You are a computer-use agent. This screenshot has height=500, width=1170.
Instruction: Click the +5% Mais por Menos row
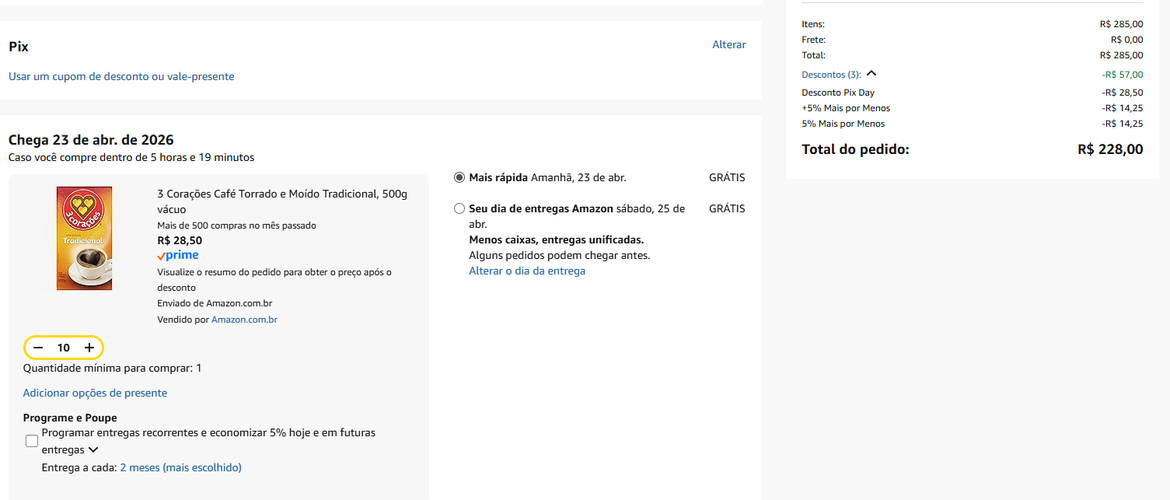click(972, 108)
